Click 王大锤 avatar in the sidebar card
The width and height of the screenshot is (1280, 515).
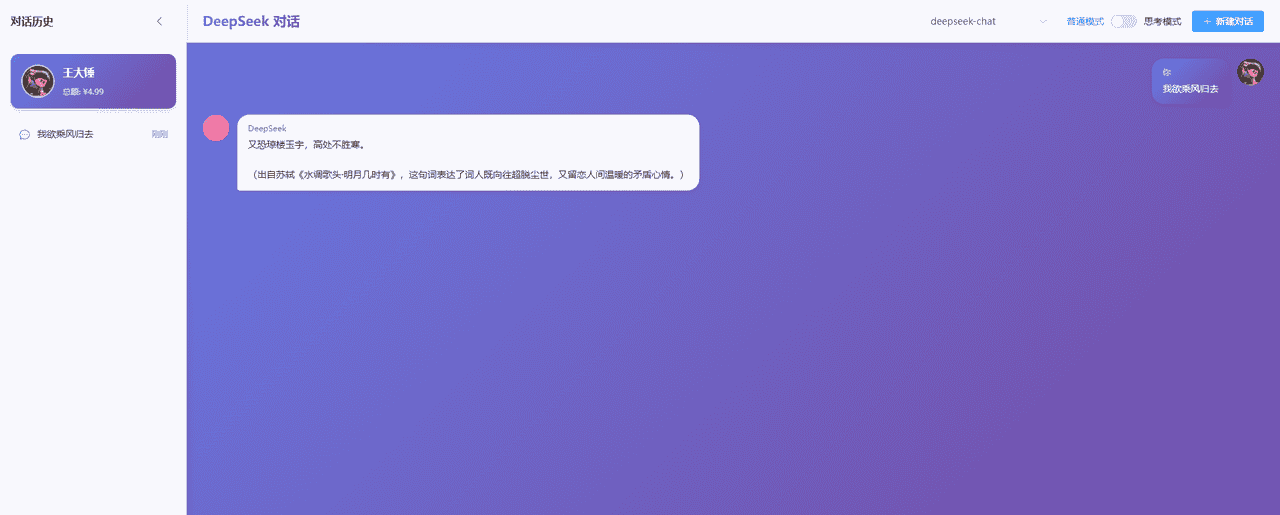[x=37, y=81]
